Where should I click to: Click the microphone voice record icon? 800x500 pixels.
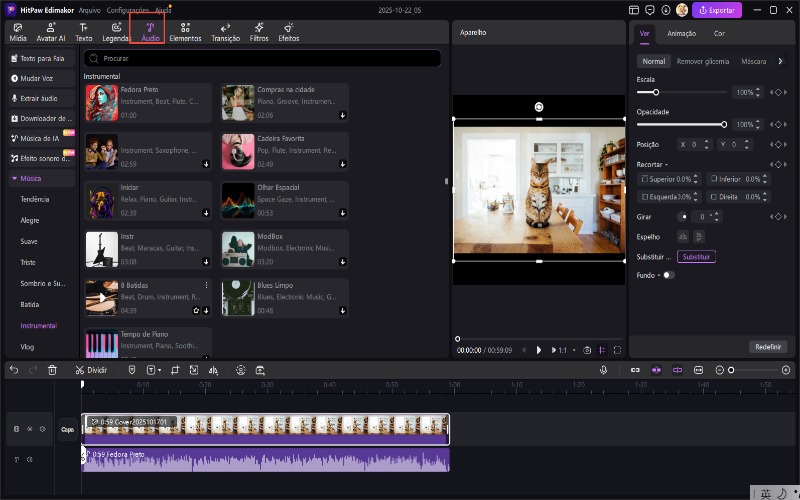[604, 370]
